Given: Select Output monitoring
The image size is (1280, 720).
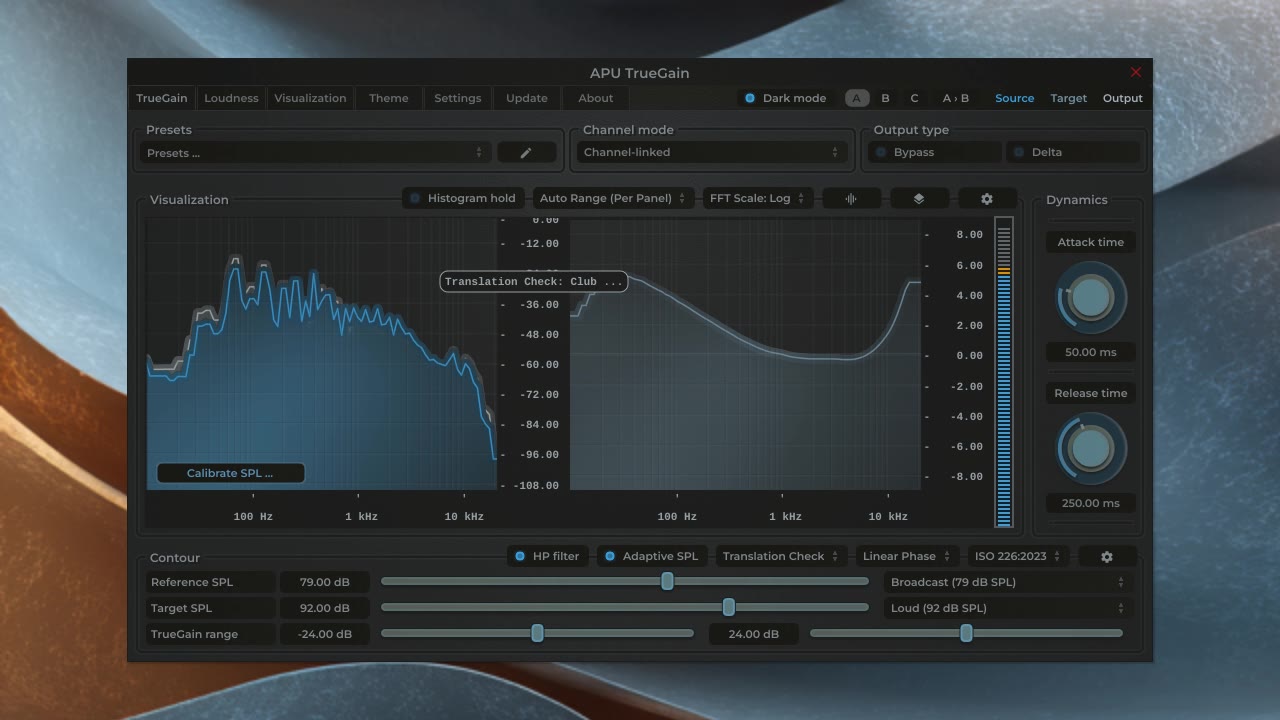Looking at the screenshot, I should coord(1123,98).
